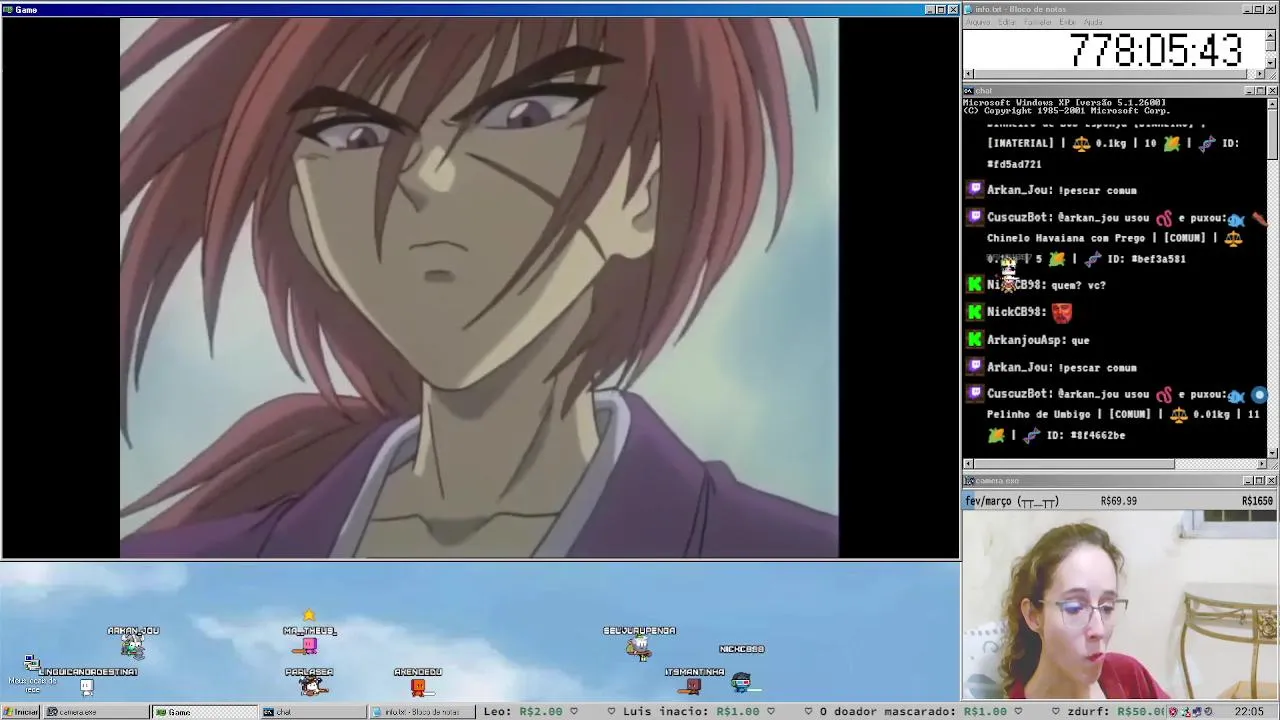The height and width of the screenshot is (720, 1280).
Task: Click the chat horizontal scrollbar right arrow
Action: click(x=1260, y=464)
